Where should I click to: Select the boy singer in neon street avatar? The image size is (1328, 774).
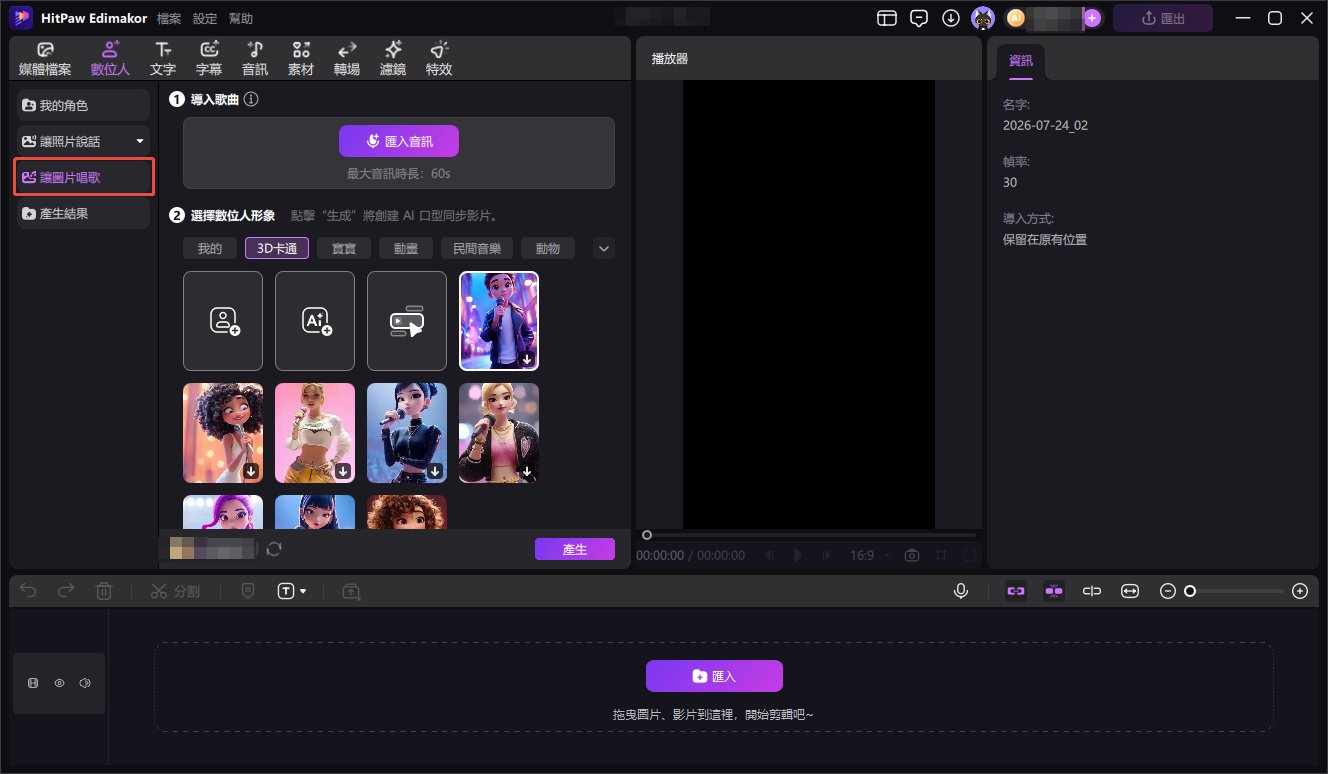coord(499,321)
